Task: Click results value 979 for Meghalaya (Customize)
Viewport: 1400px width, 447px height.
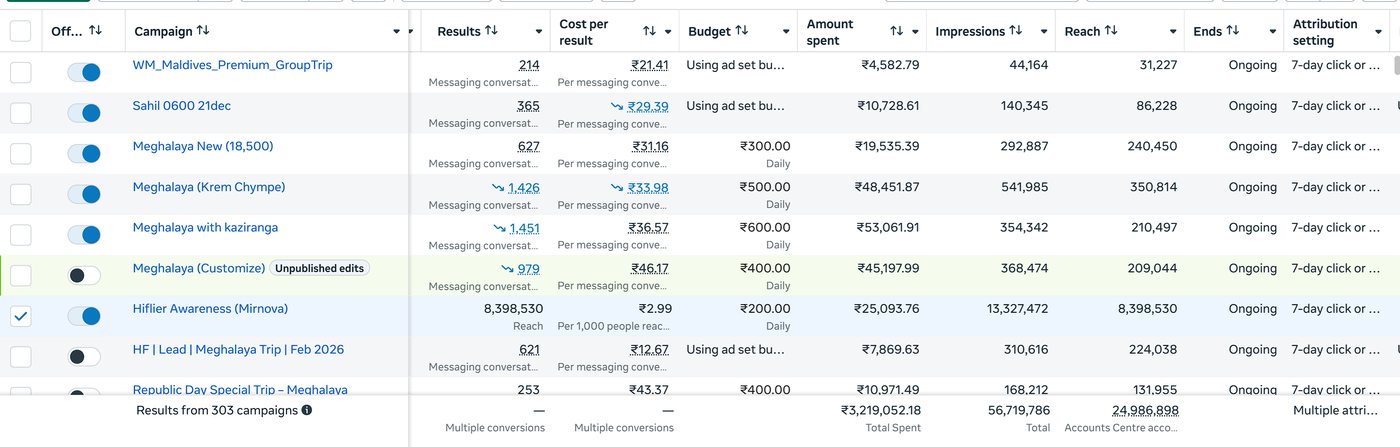Action: pos(529,268)
